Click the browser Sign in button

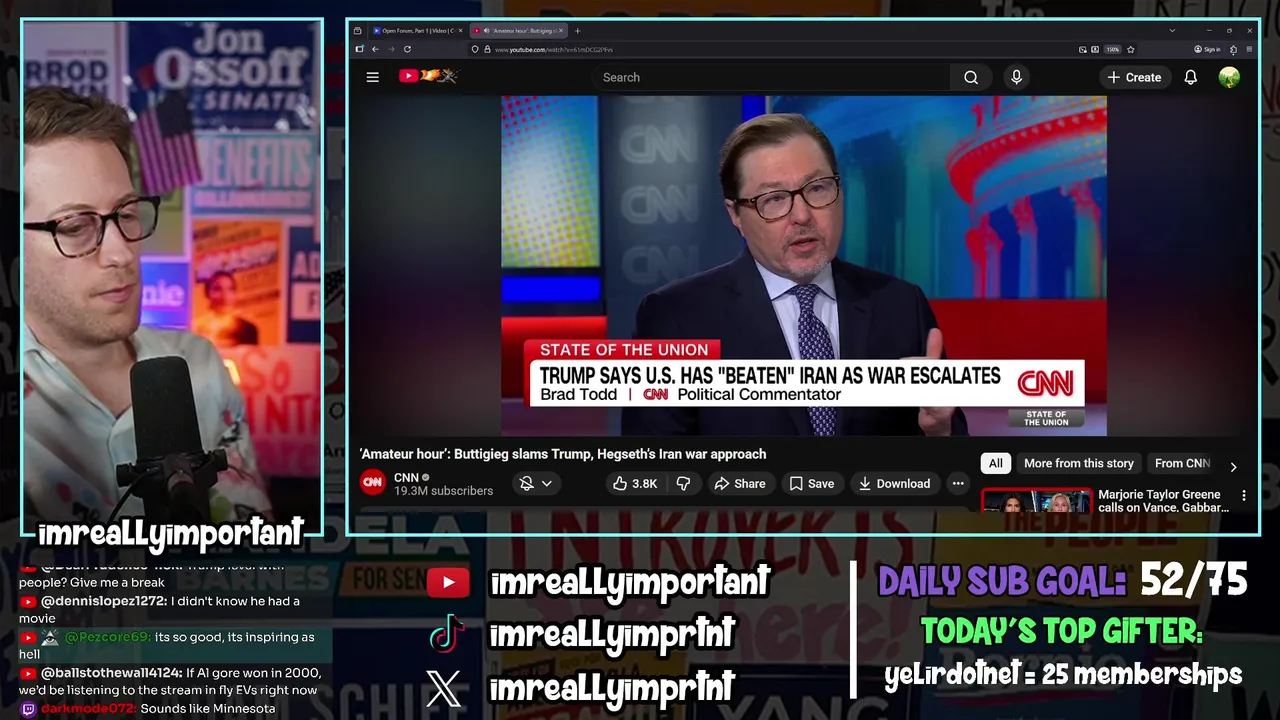point(1207,49)
